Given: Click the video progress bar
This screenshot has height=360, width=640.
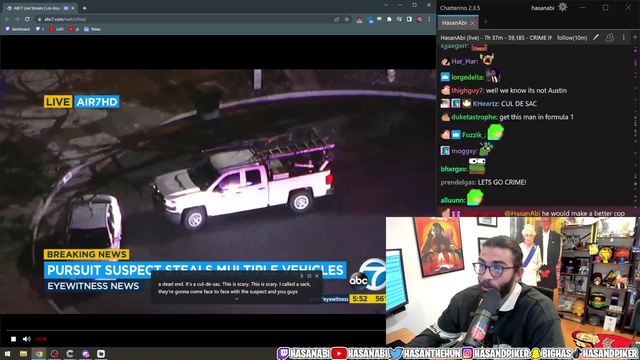Looking at the screenshot, I should pos(196,330).
